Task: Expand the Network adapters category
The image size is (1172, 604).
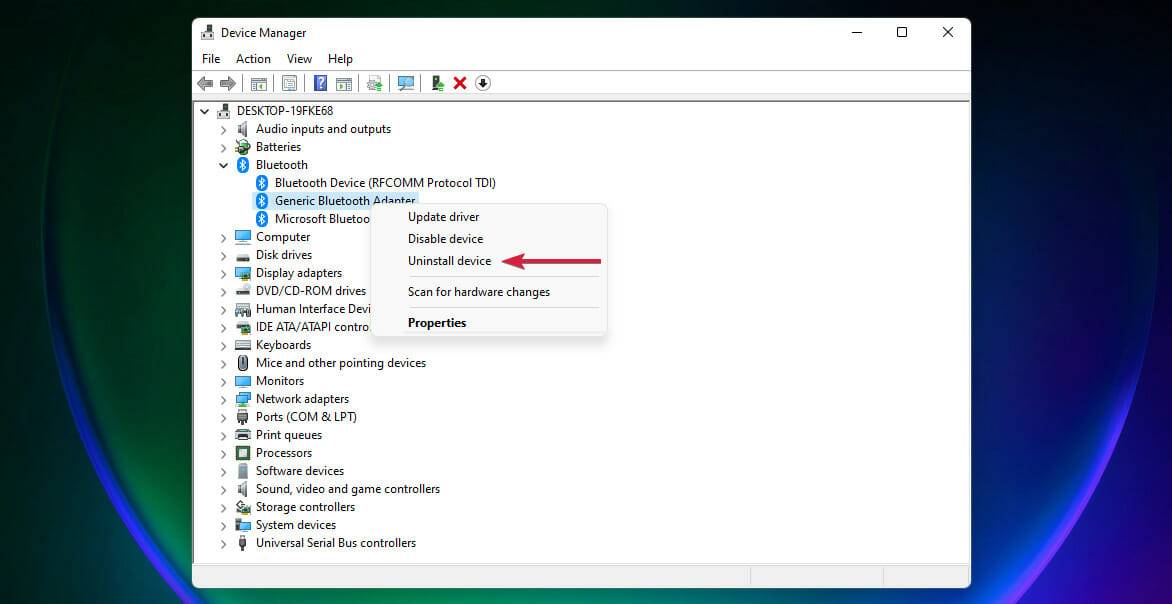Action: pos(223,399)
